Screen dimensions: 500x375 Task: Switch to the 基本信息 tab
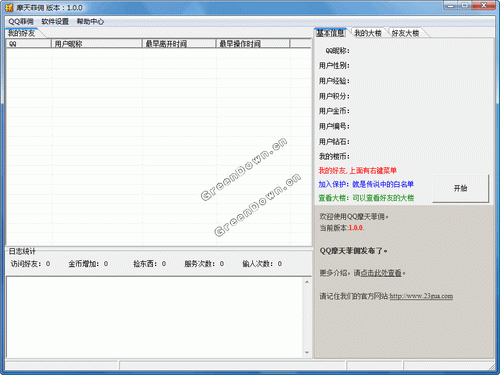pos(330,33)
